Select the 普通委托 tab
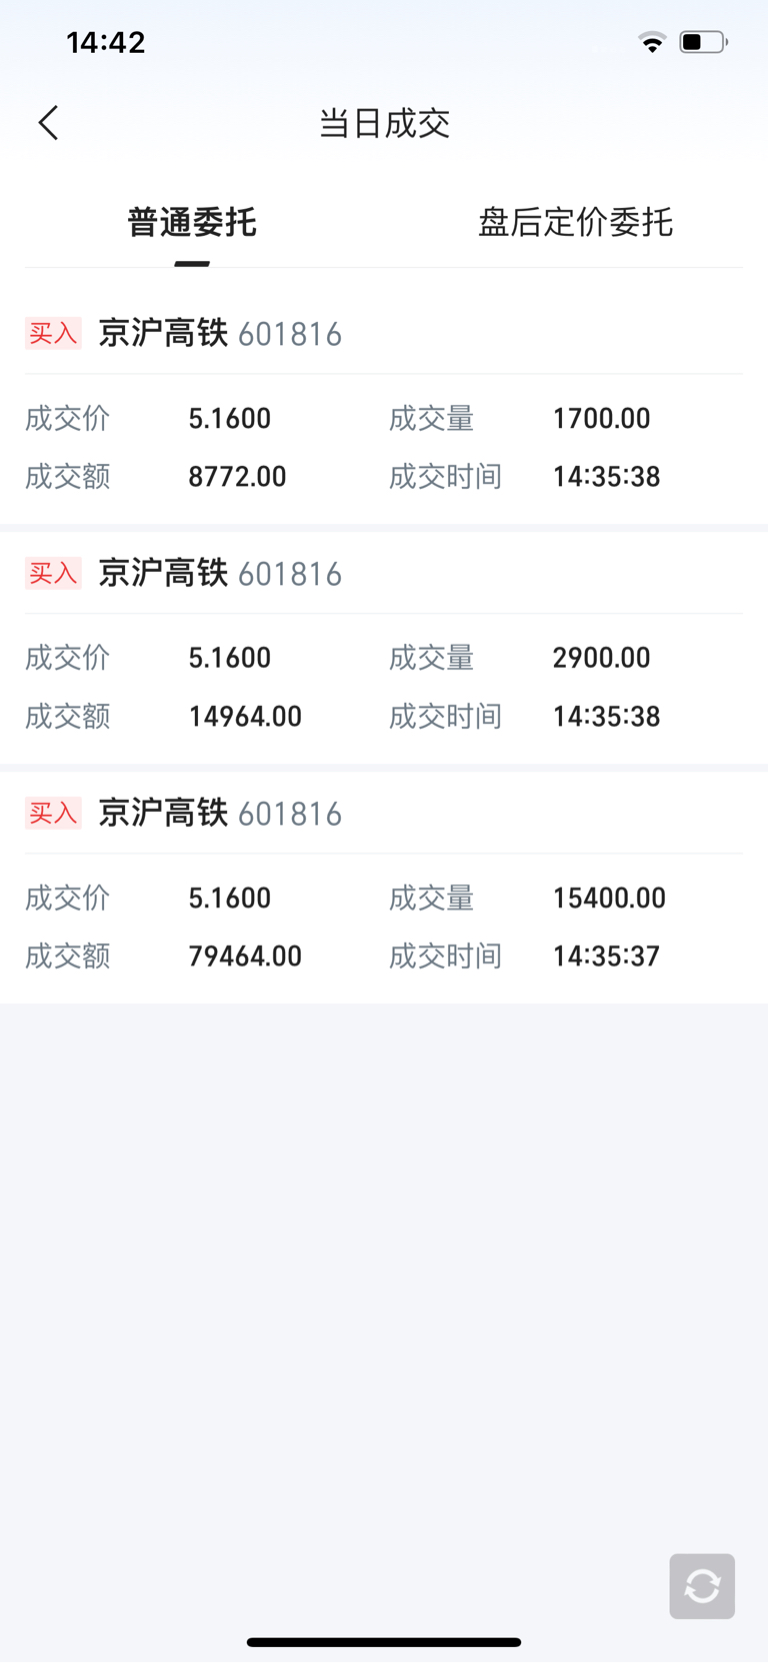 click(x=192, y=222)
